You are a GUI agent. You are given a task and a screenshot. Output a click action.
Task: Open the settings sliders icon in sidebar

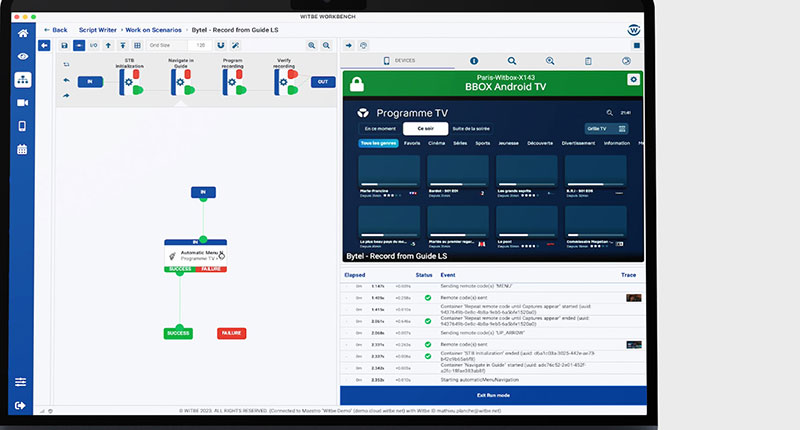click(x=21, y=382)
